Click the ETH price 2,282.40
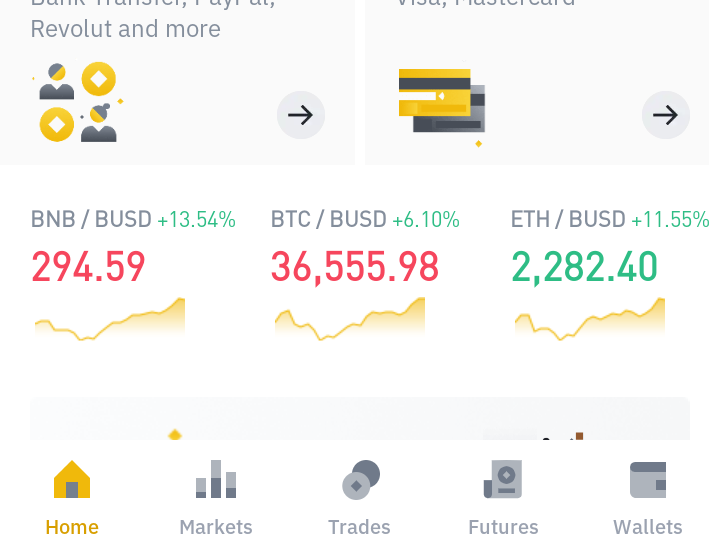 tap(584, 267)
